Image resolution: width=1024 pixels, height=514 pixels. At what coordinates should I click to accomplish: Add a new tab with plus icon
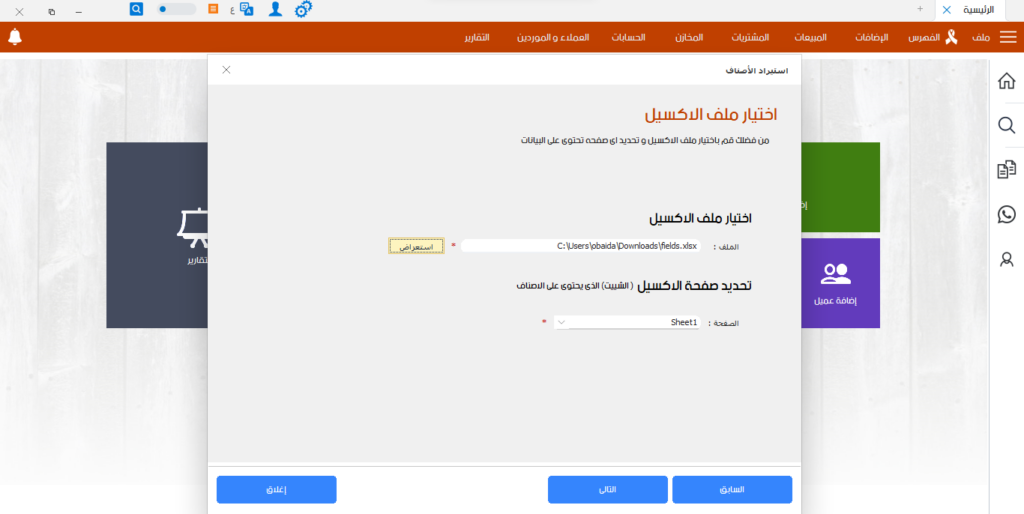coord(920,8)
